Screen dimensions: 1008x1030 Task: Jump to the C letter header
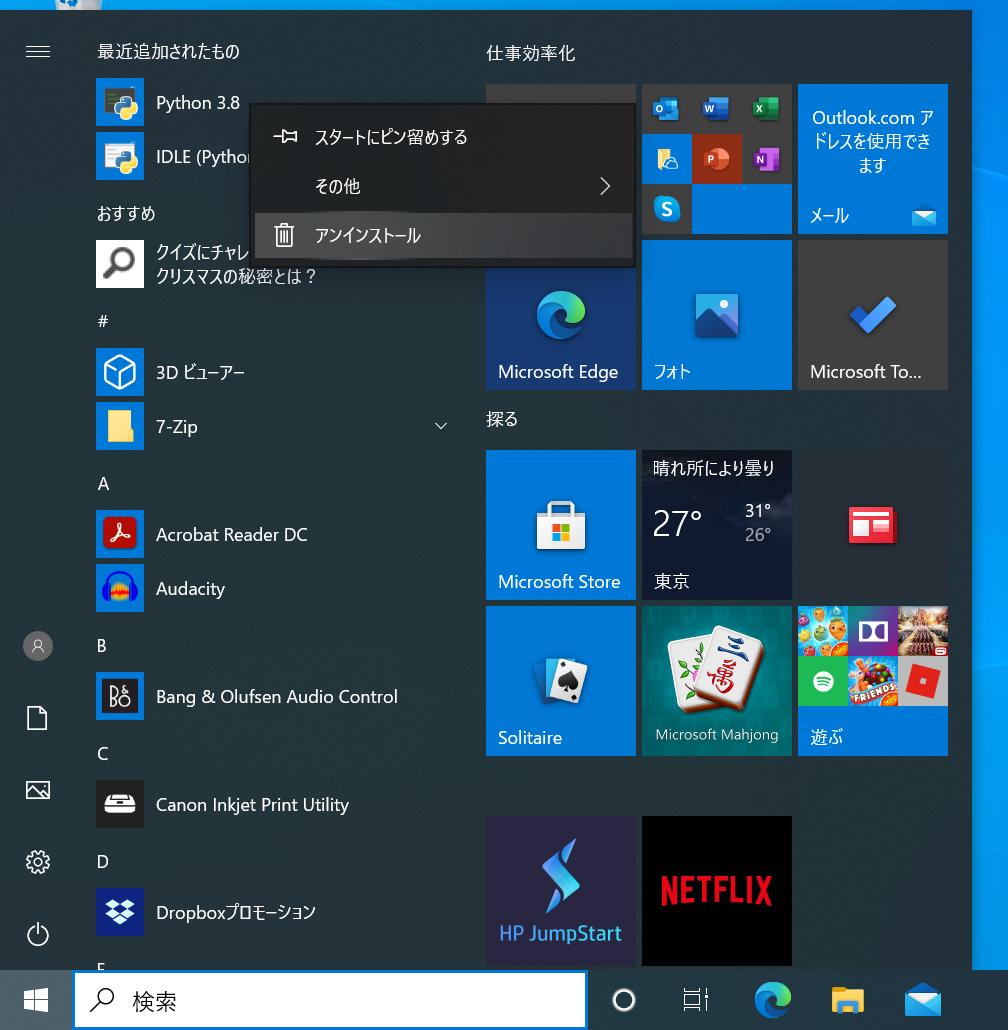(102, 753)
